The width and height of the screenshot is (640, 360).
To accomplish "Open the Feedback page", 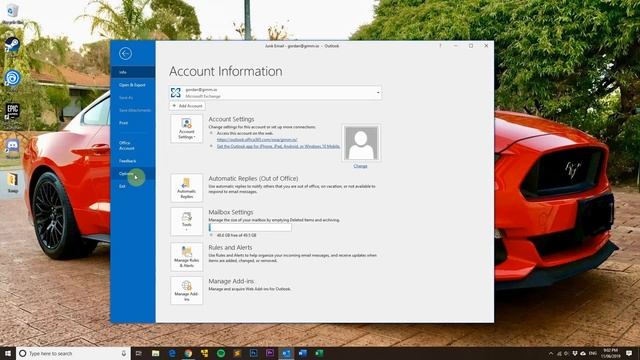I will (133, 161).
